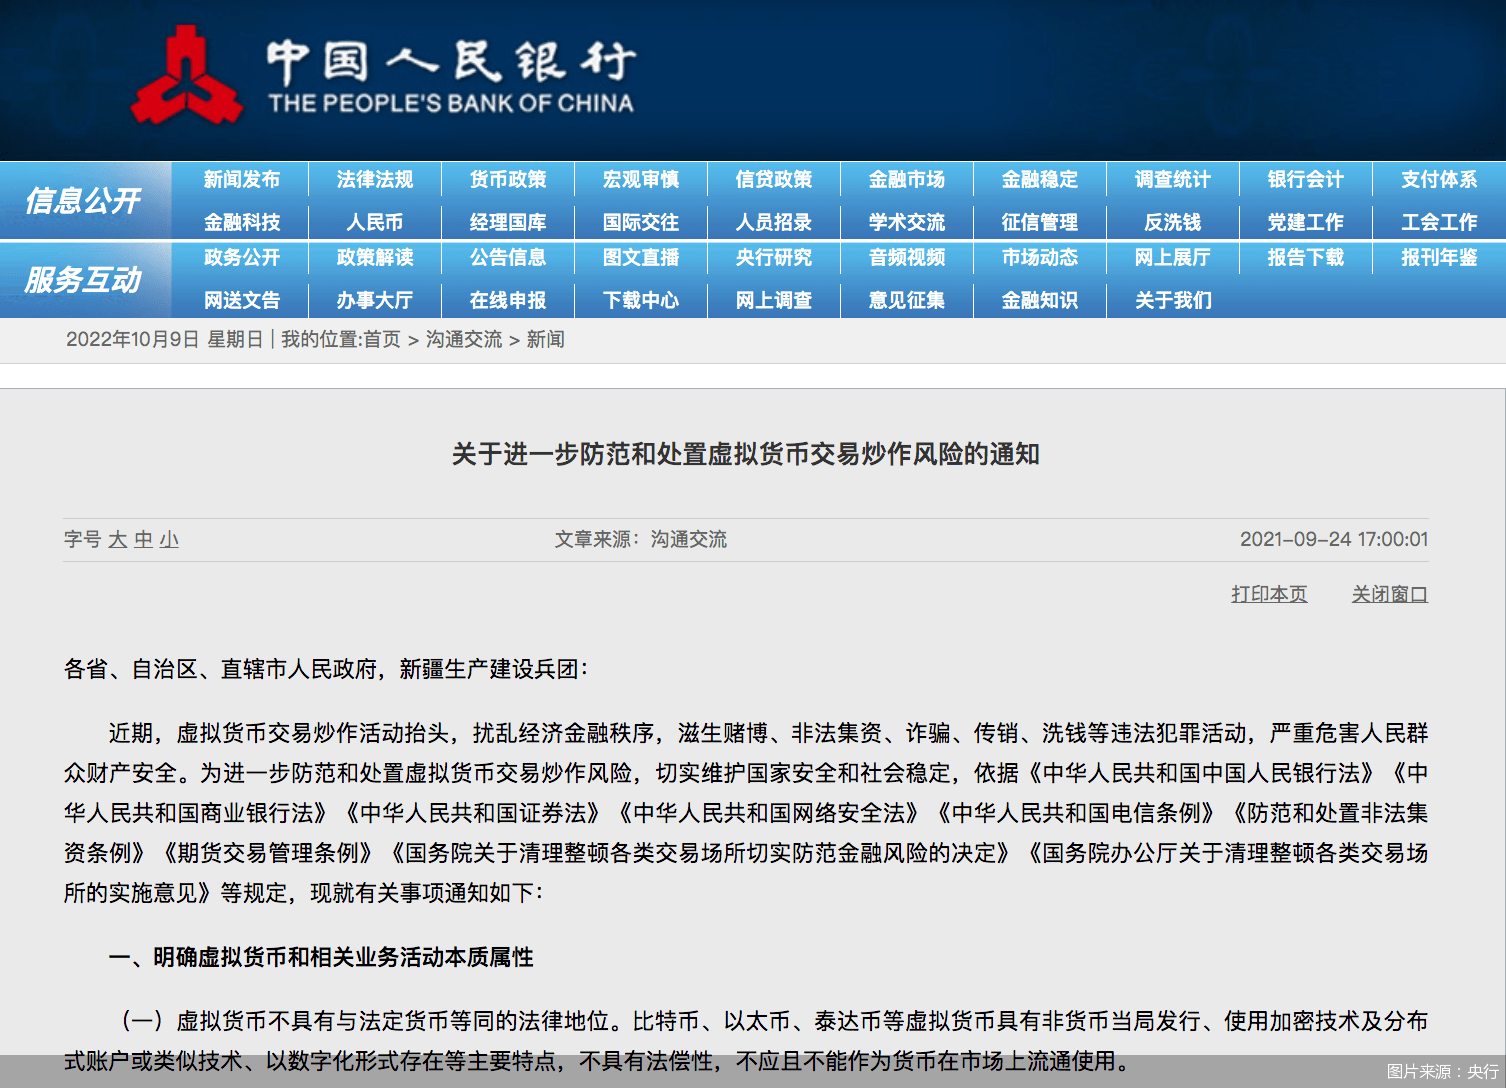Viewport: 1506px width, 1088px height.
Task: Navigate to 金融市场
Action: tap(906, 179)
